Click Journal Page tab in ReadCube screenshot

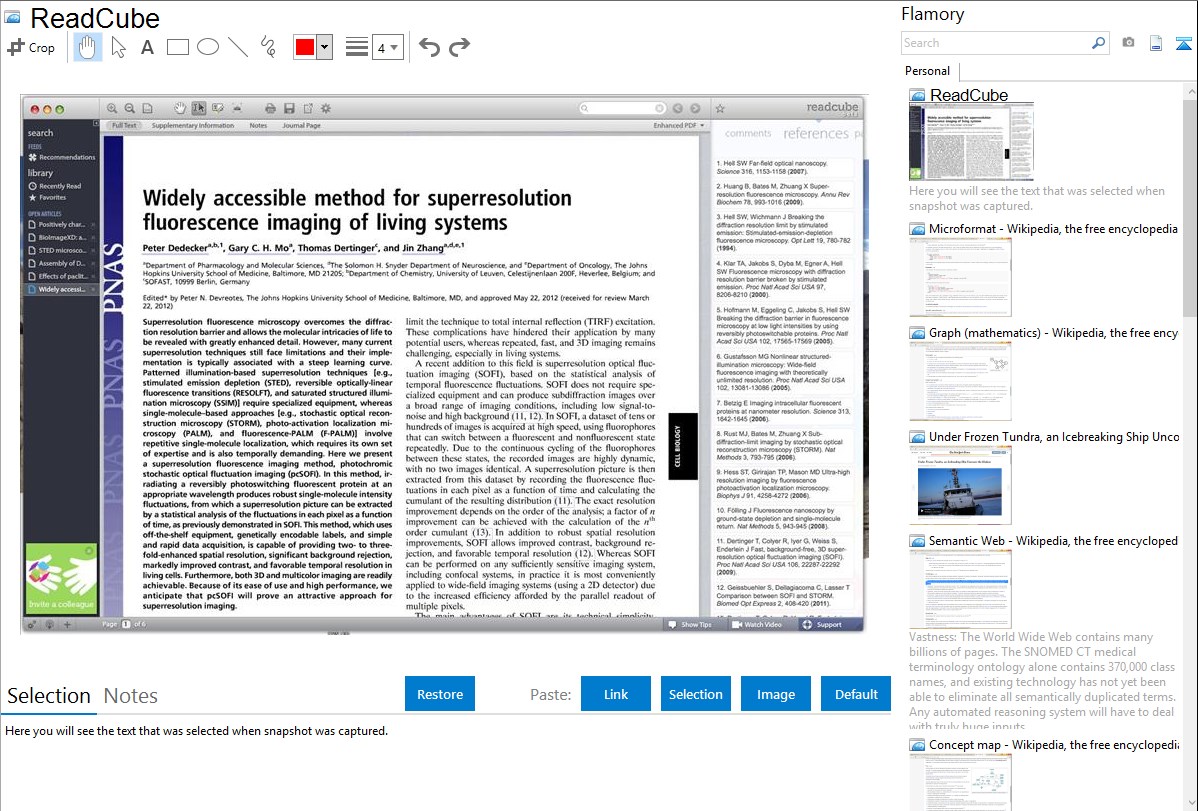click(301, 125)
